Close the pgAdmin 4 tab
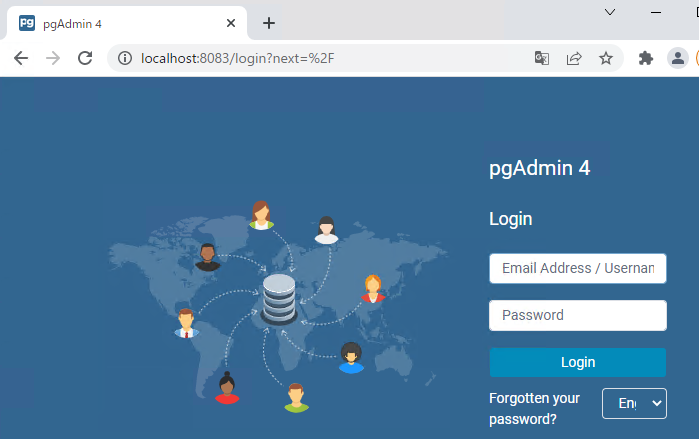The height and width of the screenshot is (439, 699). pos(231,23)
